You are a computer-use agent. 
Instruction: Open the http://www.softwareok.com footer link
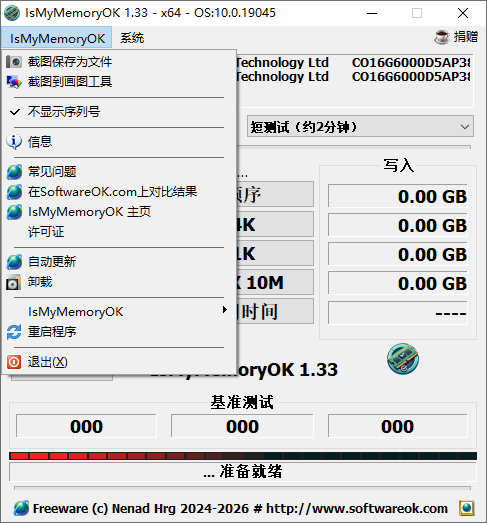pyautogui.click(x=357, y=508)
